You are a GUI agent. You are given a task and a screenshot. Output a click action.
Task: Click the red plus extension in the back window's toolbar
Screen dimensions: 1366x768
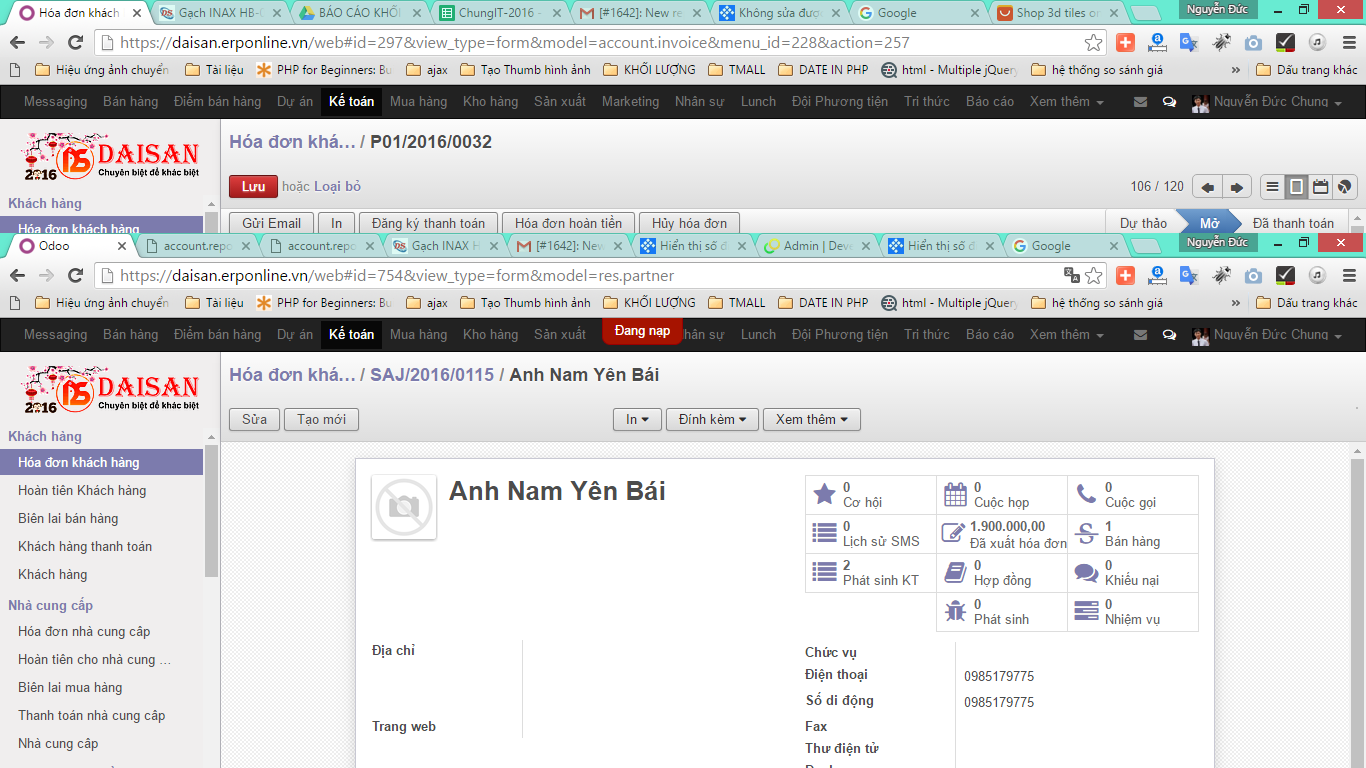(1126, 42)
